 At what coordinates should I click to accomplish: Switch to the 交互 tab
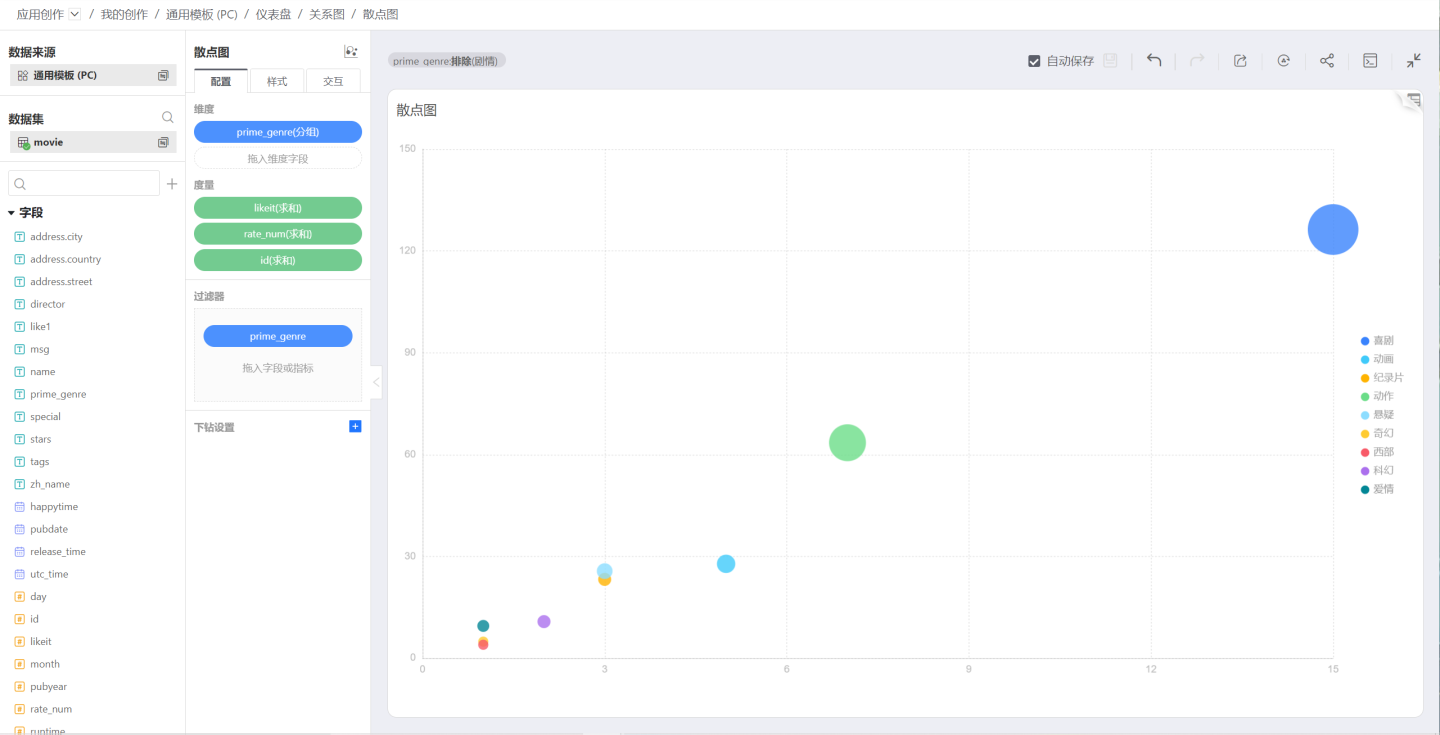[333, 82]
